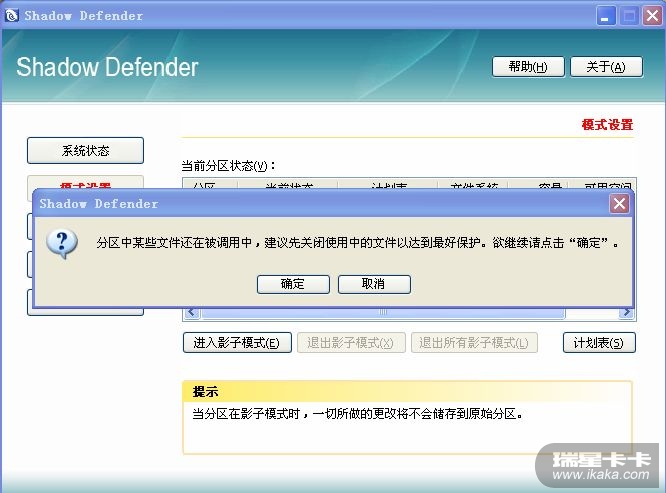Click 进入影子模式(E) button
This screenshot has width=666, height=493.
coord(237,342)
